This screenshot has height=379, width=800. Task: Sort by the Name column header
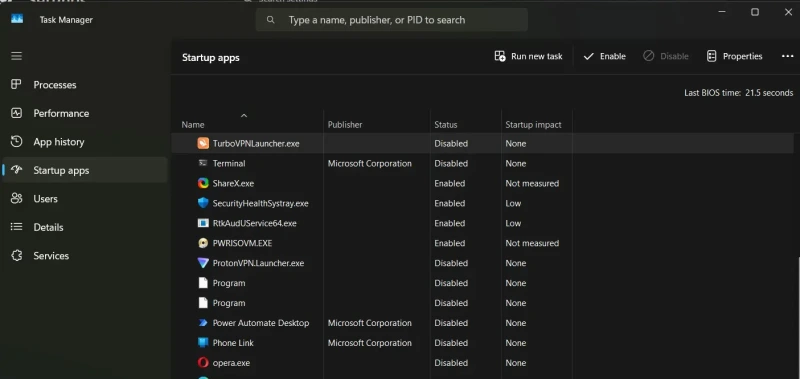click(193, 124)
